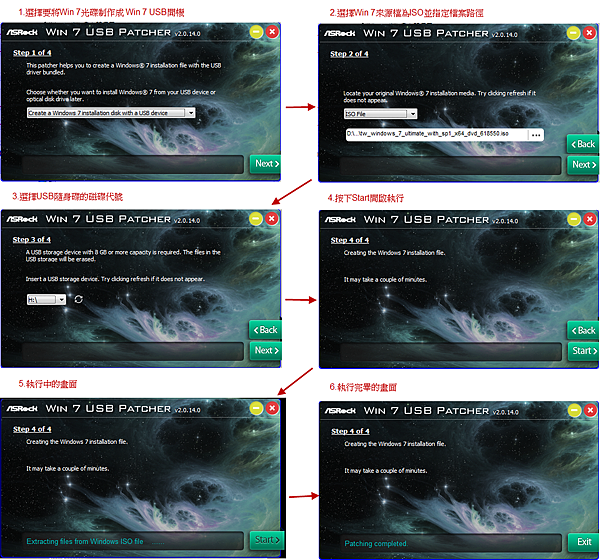Click Next in the Step 2 of 4 window
Screen dimensions: 600x560
[x=583, y=165]
